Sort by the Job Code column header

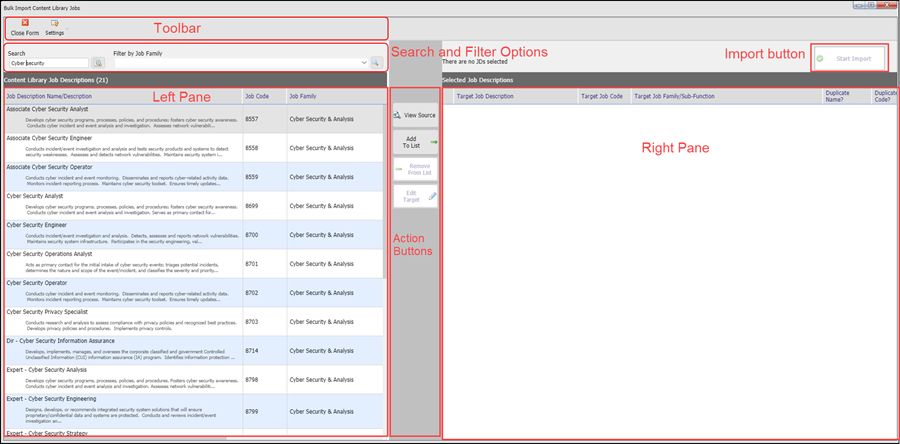[x=265, y=96]
